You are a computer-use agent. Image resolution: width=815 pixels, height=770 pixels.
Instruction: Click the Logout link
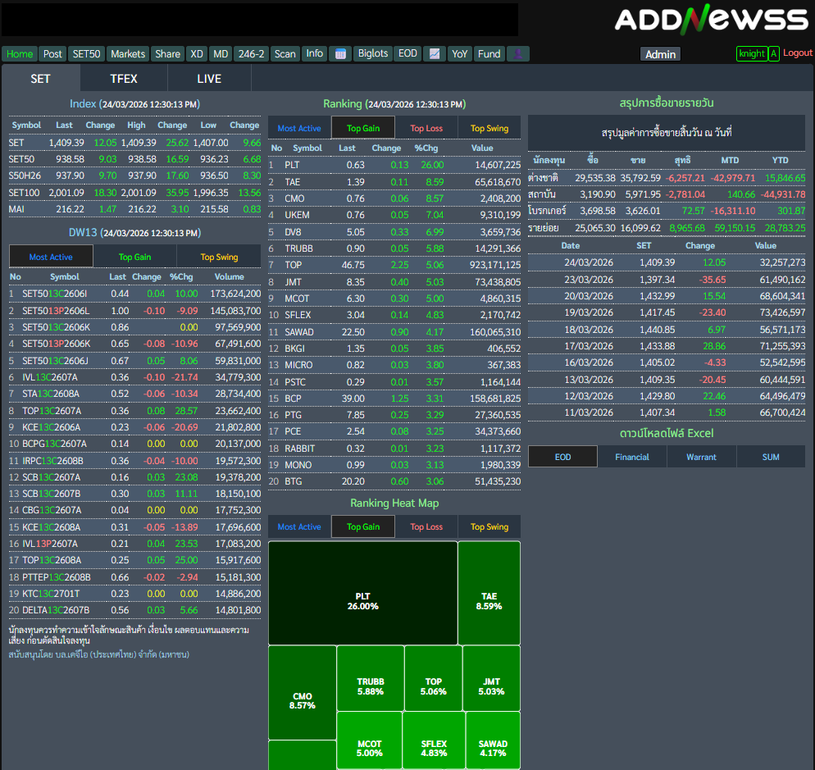[797, 53]
